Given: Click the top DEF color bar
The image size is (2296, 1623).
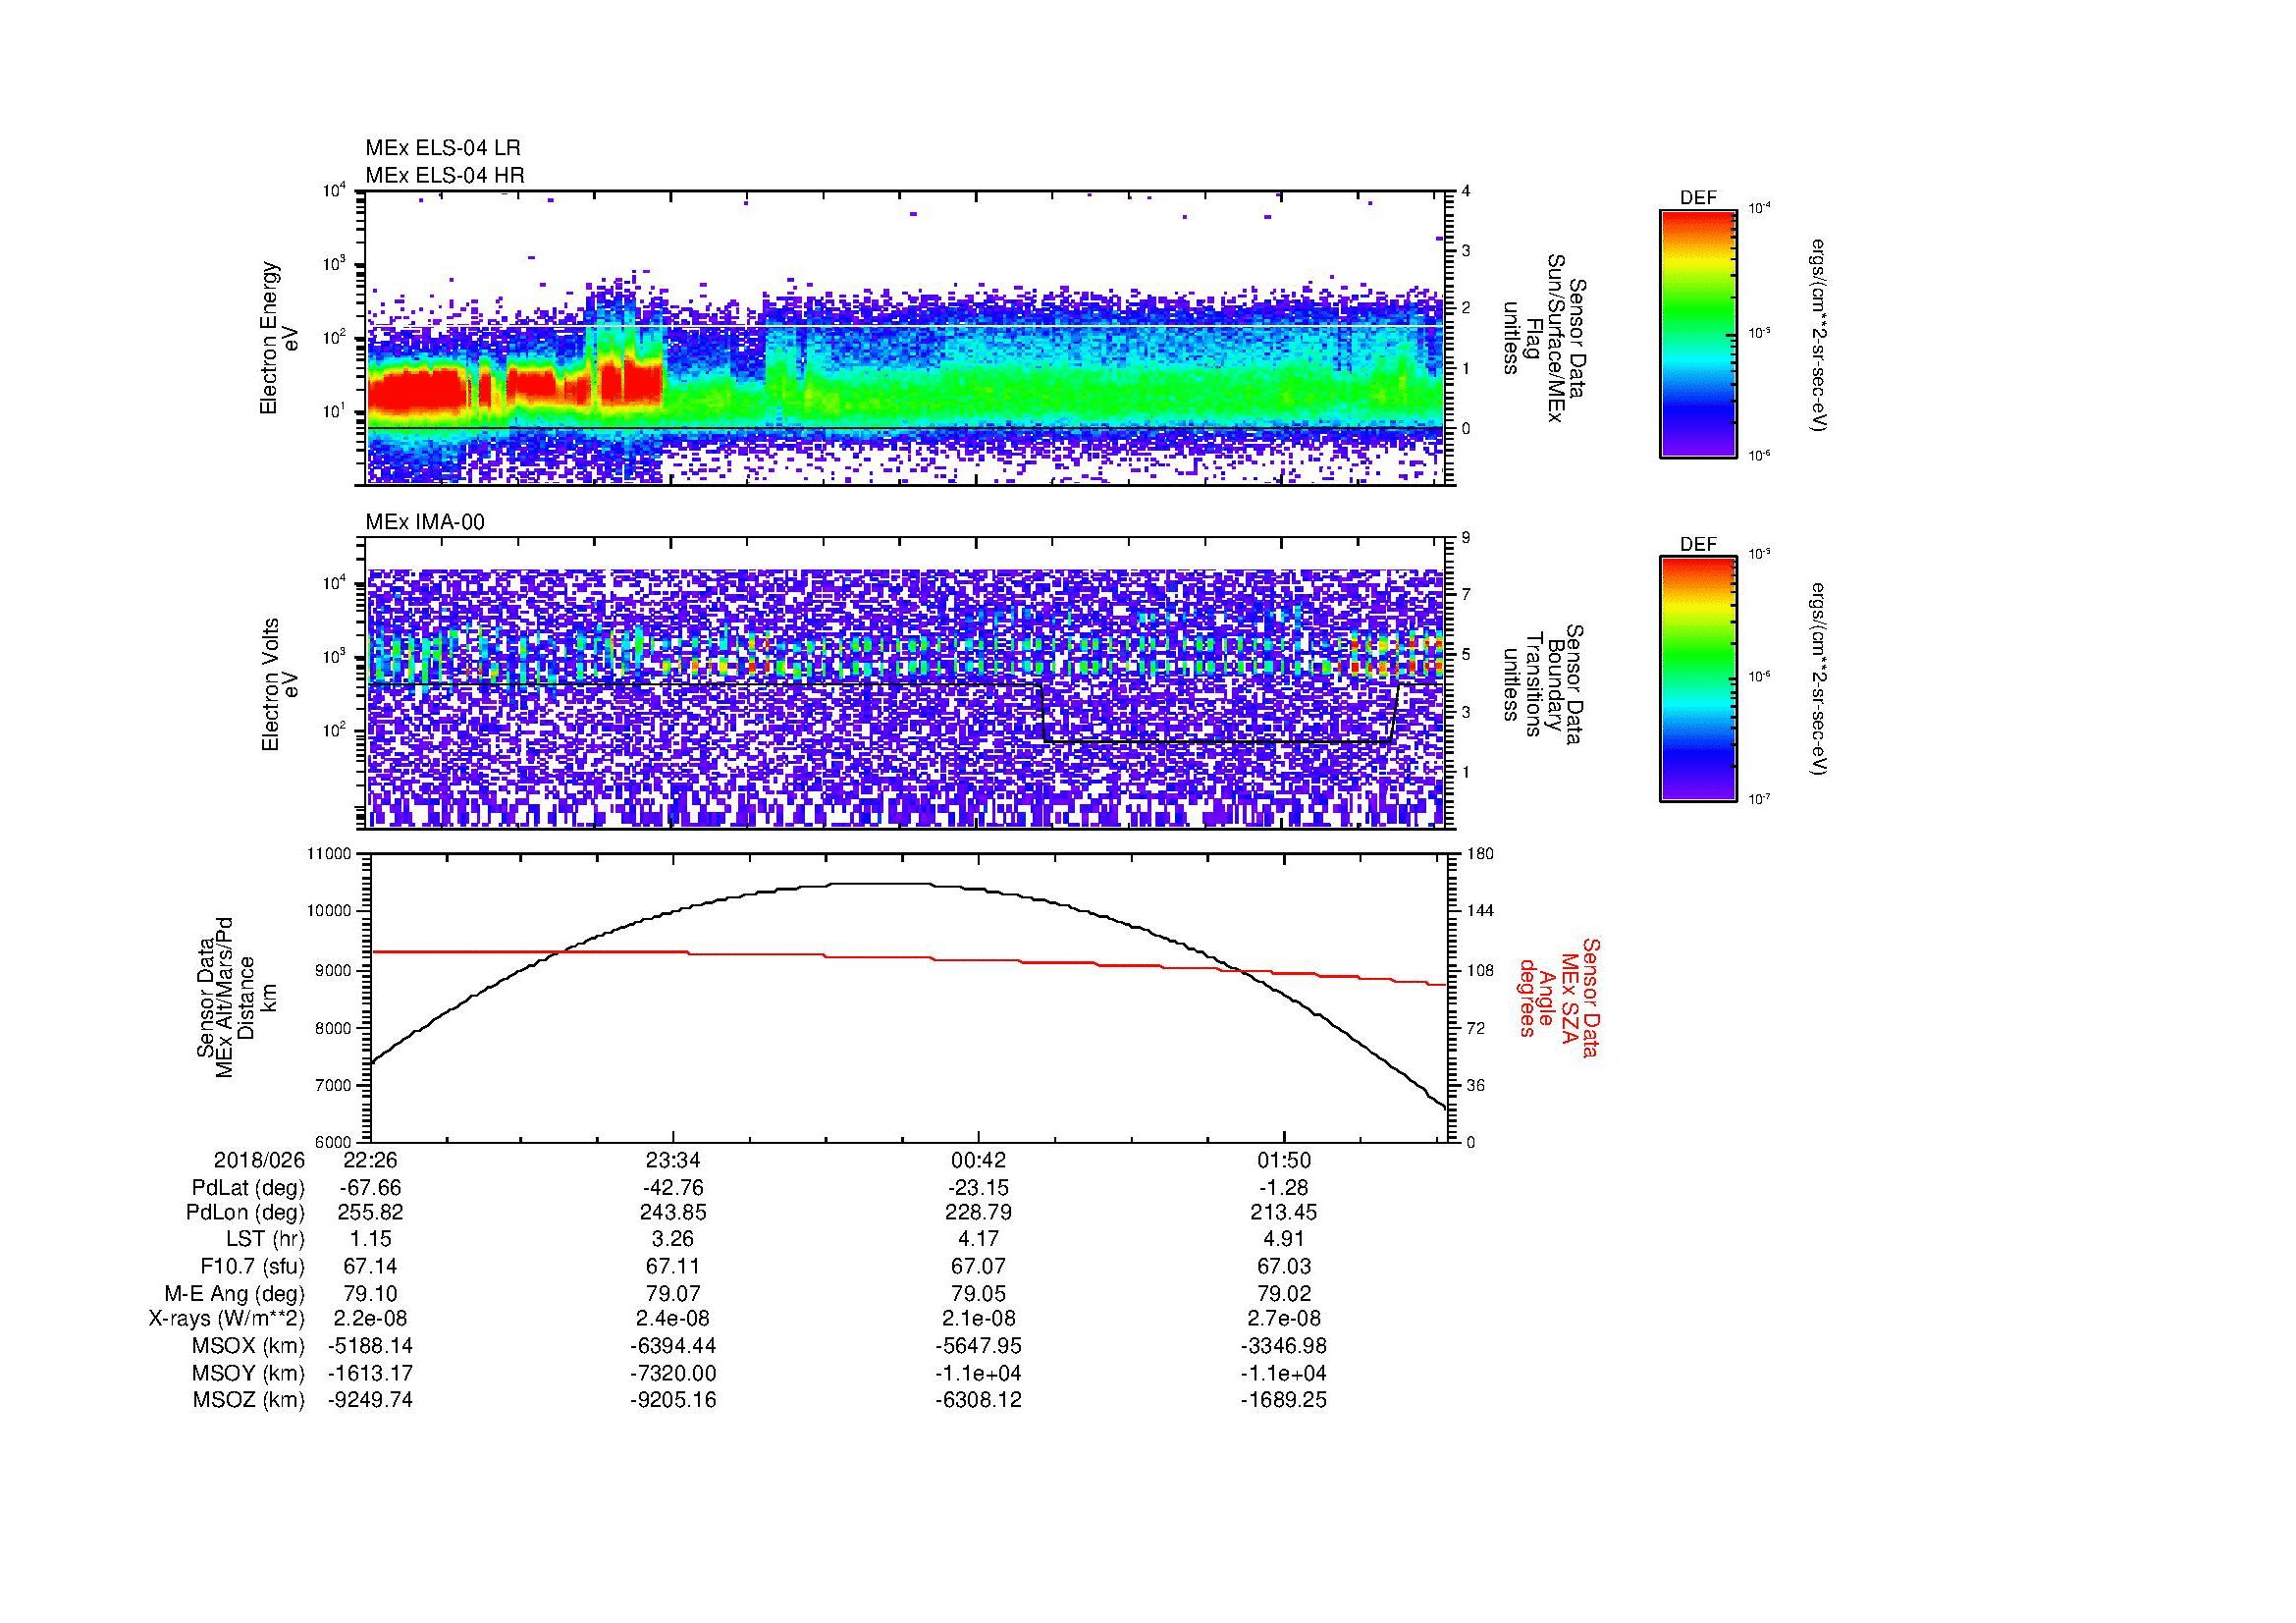Looking at the screenshot, I should coord(1697,334).
